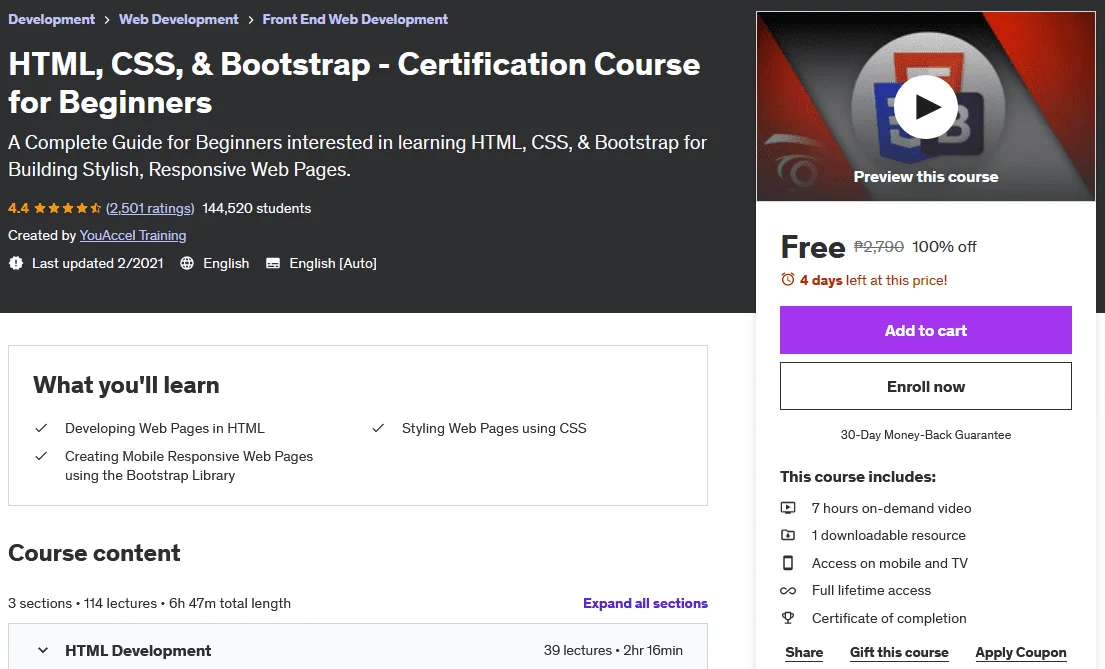Click This course includes heading
The height and width of the screenshot is (669, 1105).
pyautogui.click(x=858, y=477)
